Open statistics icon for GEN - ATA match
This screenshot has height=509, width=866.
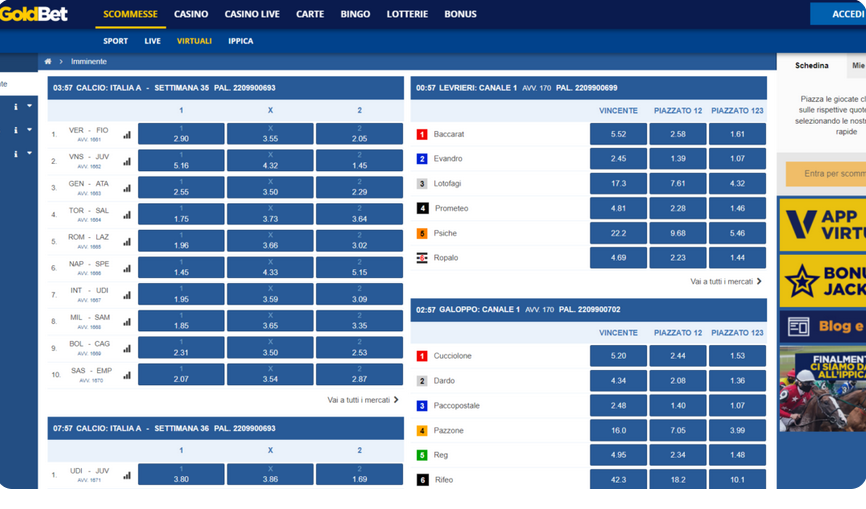(127, 188)
